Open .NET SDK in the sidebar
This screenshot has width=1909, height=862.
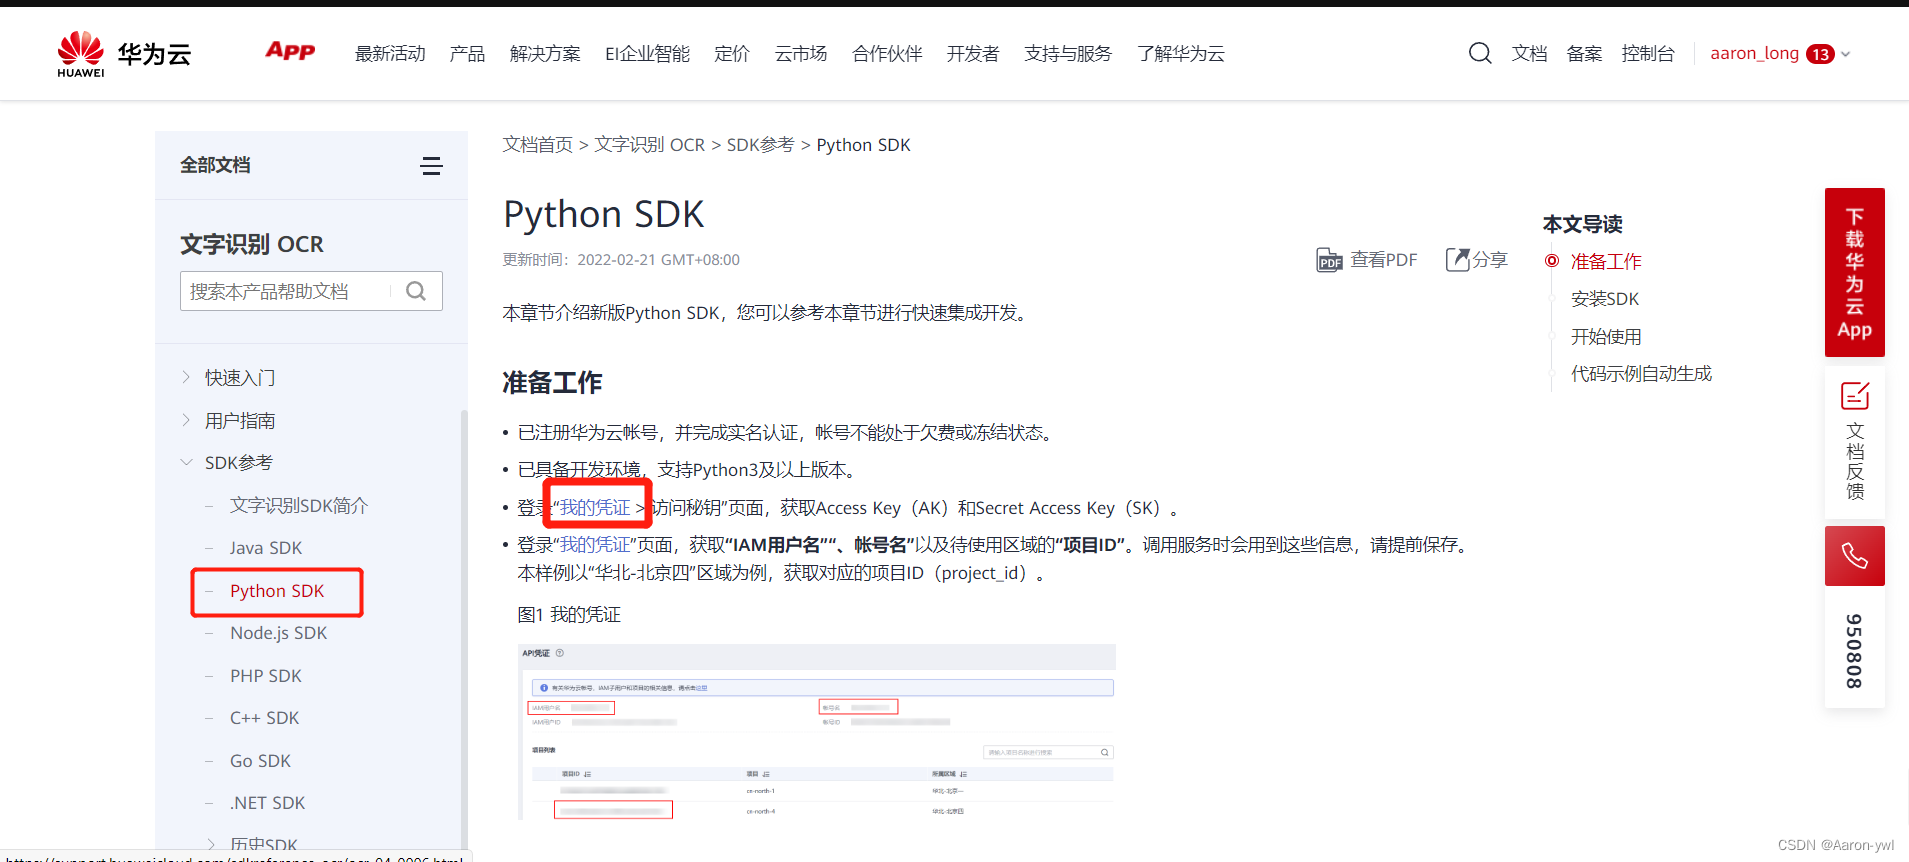268,803
